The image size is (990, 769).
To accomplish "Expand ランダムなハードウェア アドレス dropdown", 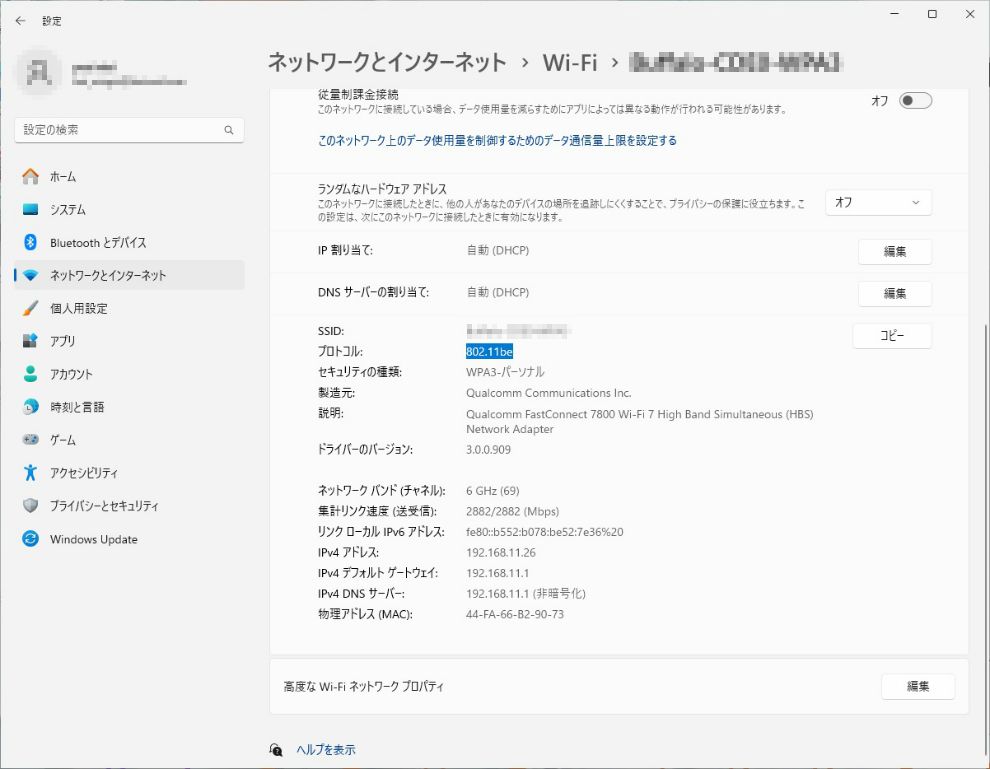I will [x=878, y=202].
